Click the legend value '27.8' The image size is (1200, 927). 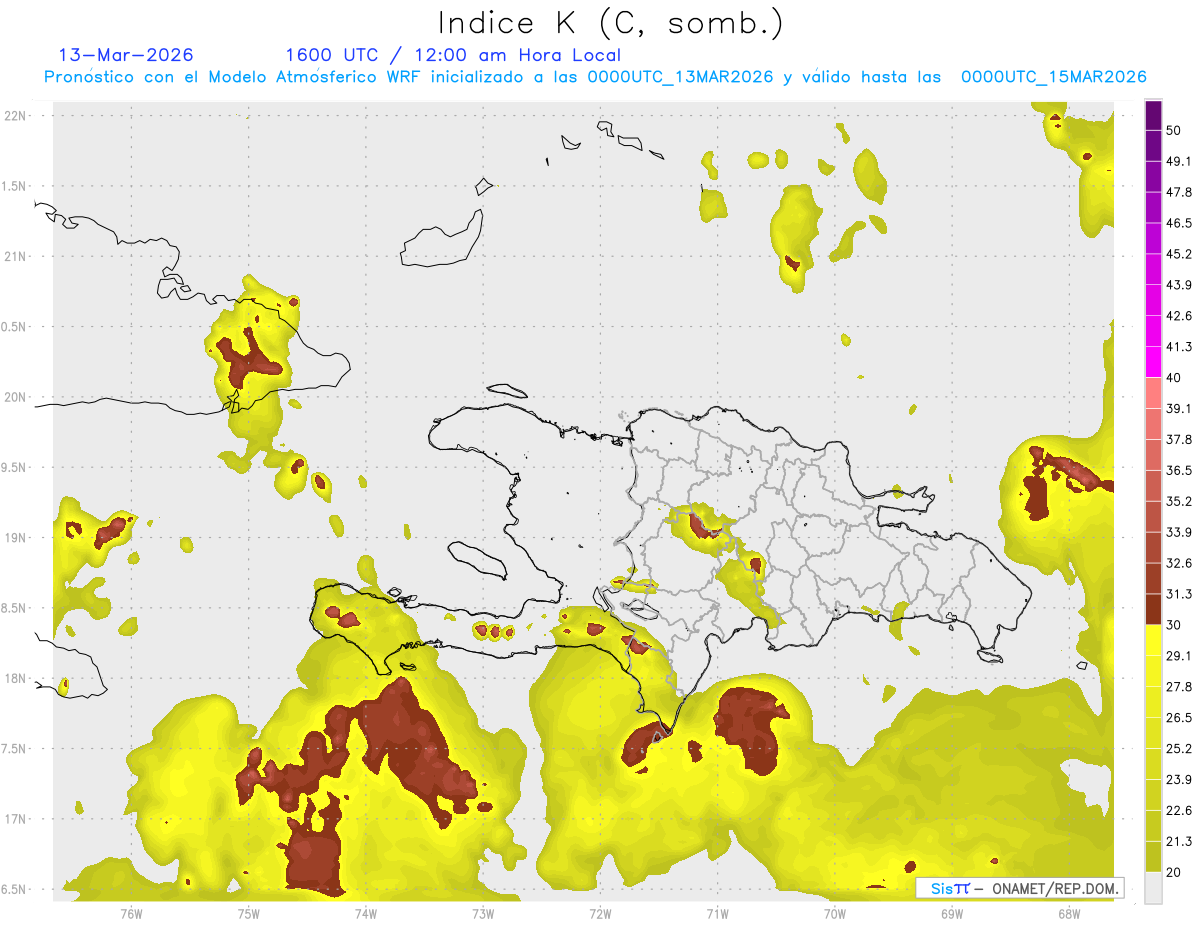pyautogui.click(x=1179, y=687)
